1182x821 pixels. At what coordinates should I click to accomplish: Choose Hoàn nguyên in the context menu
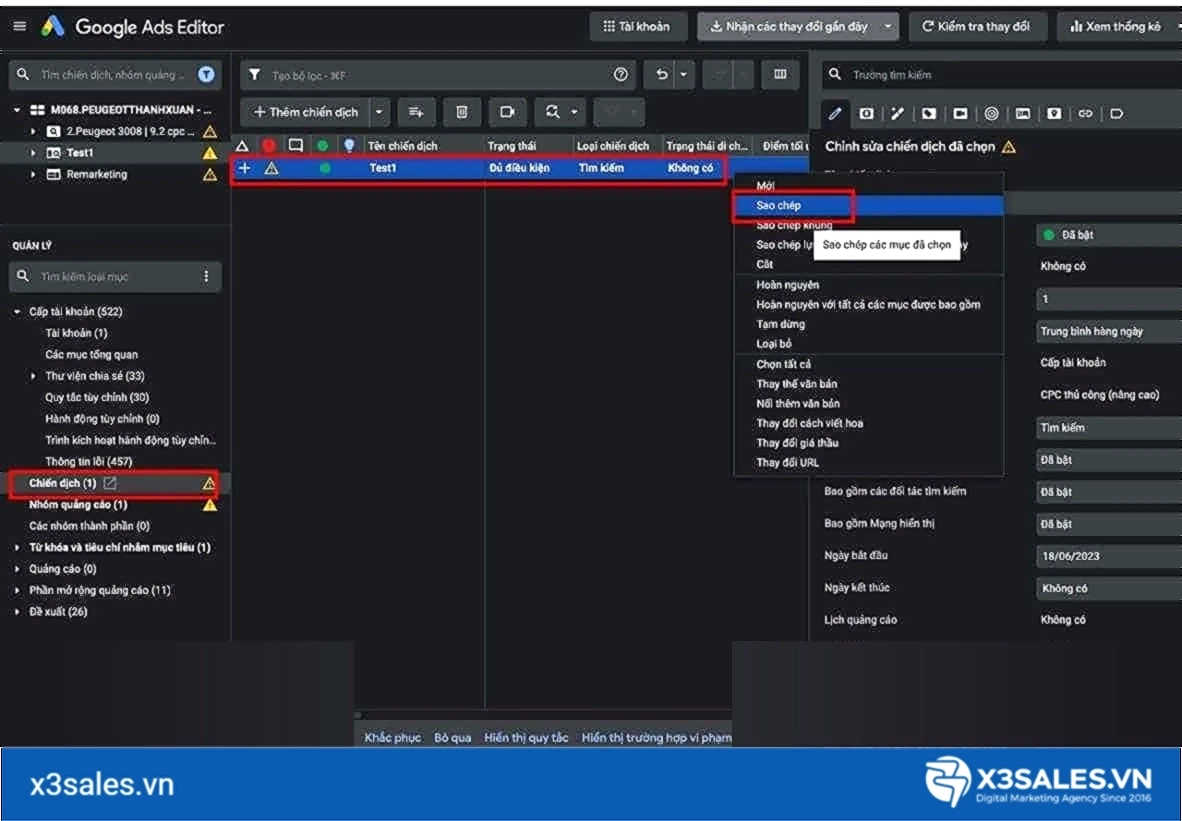tap(868, 284)
